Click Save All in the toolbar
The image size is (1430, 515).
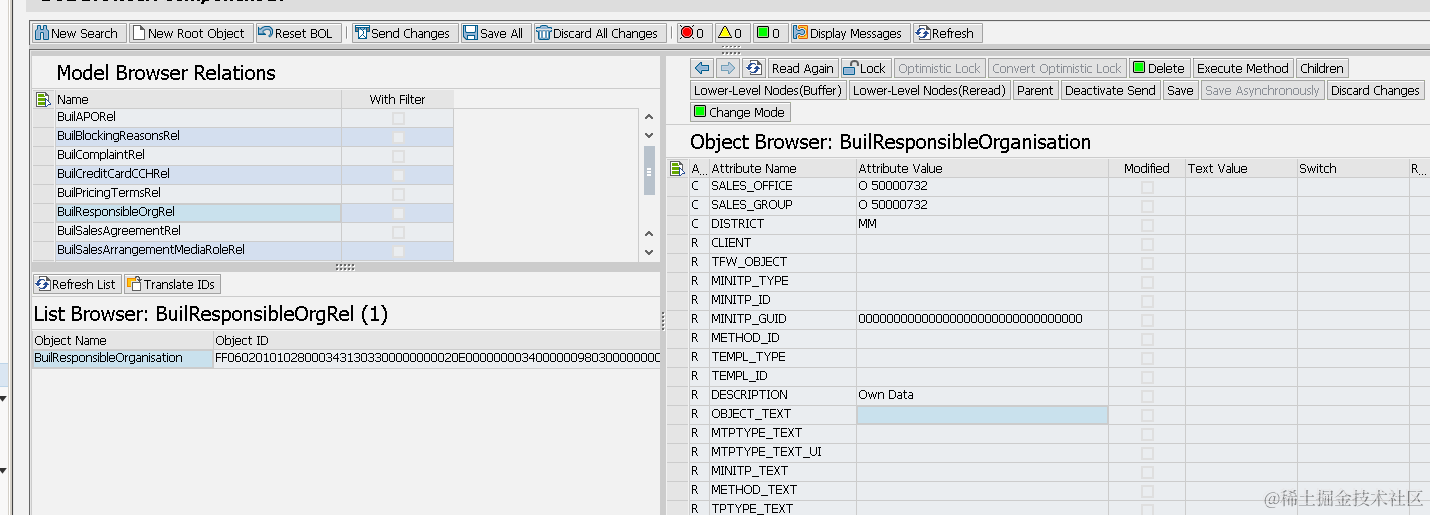click(495, 33)
